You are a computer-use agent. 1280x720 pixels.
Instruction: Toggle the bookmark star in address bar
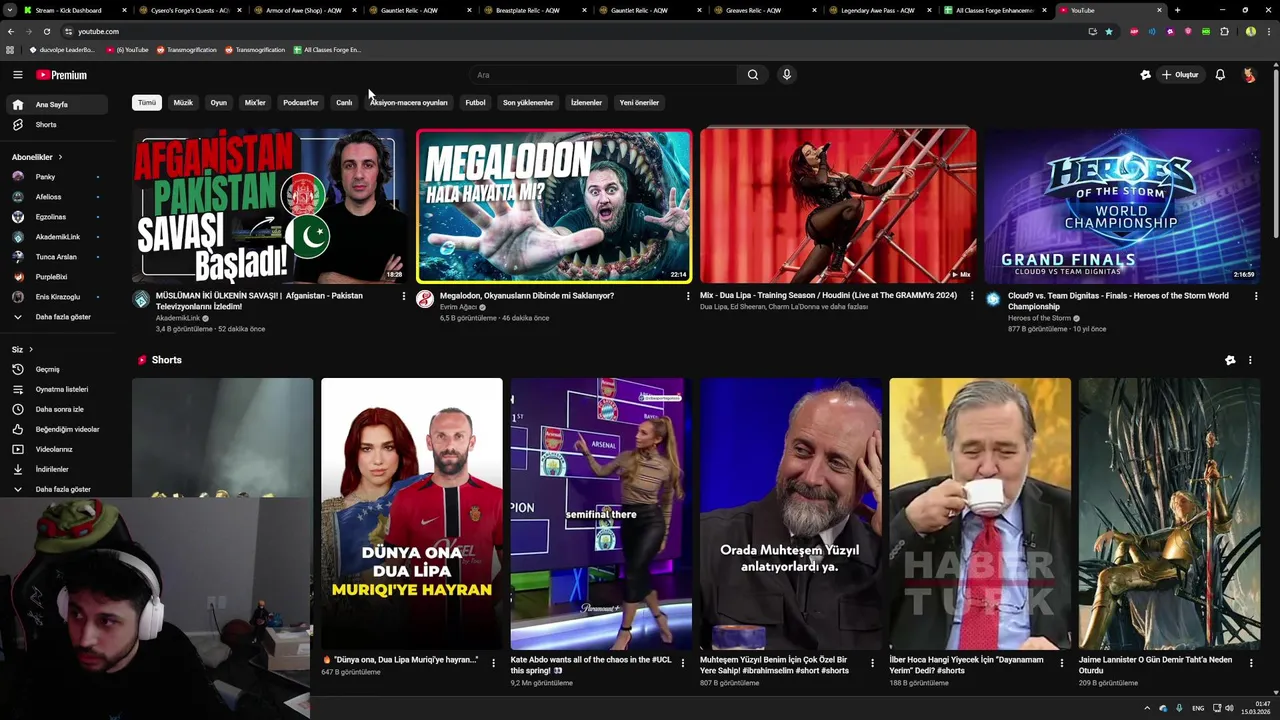(1109, 31)
